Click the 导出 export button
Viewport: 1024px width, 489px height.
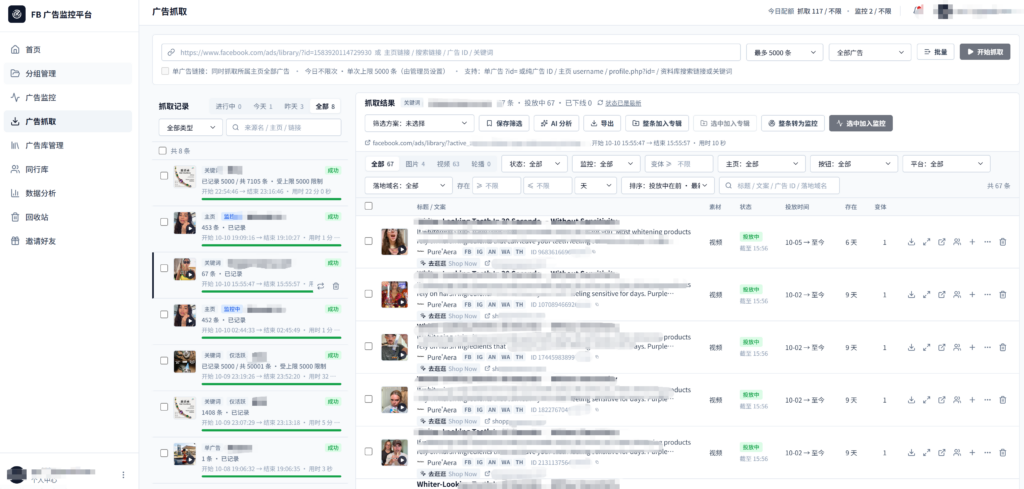[601, 123]
